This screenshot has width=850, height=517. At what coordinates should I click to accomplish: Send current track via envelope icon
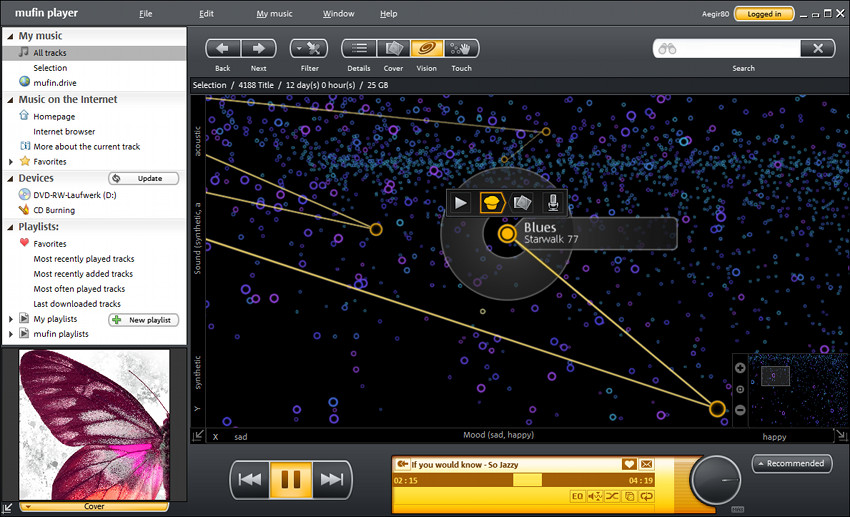pyautogui.click(x=646, y=464)
